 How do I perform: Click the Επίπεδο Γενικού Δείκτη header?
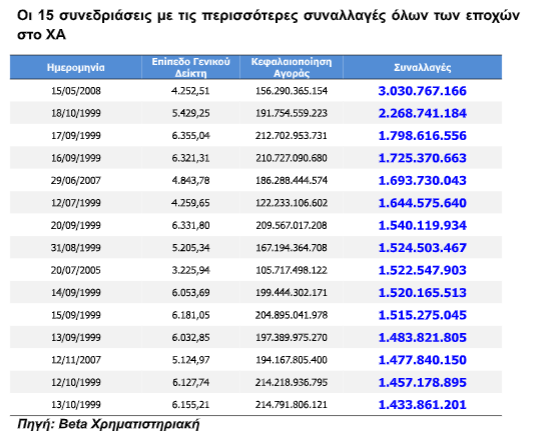[x=191, y=67]
